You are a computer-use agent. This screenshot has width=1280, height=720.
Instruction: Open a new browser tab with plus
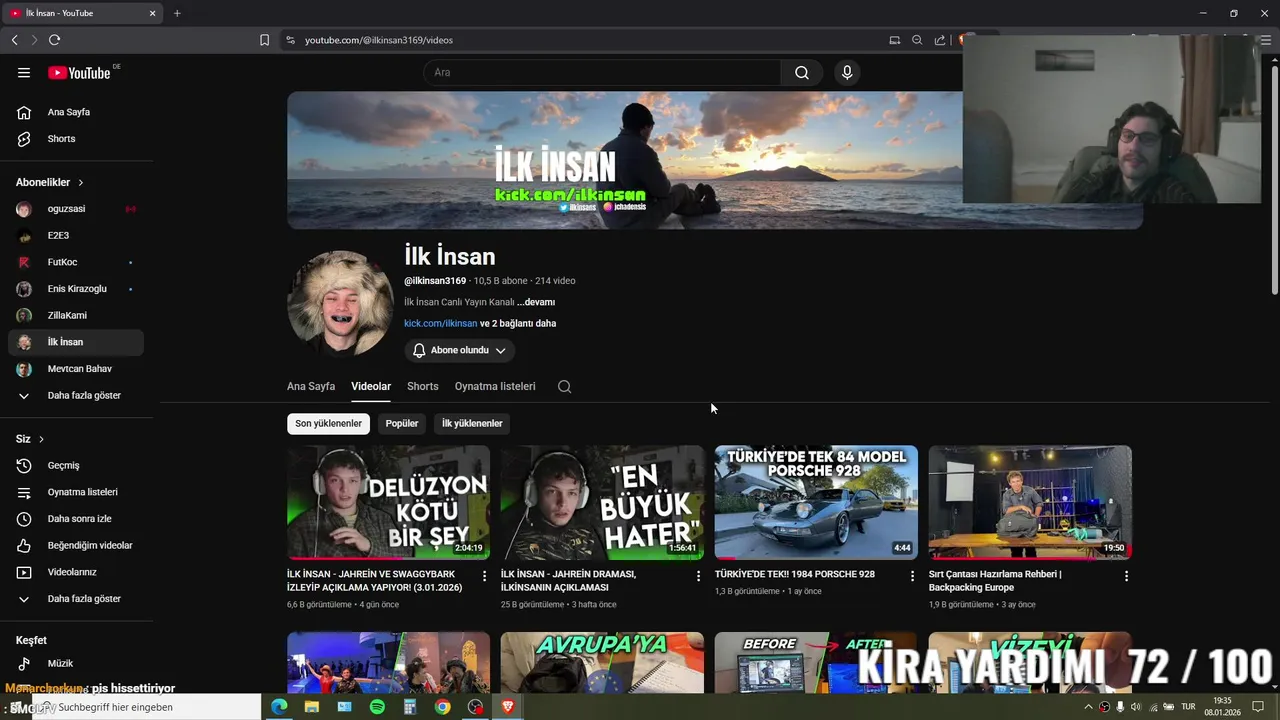[x=177, y=13]
